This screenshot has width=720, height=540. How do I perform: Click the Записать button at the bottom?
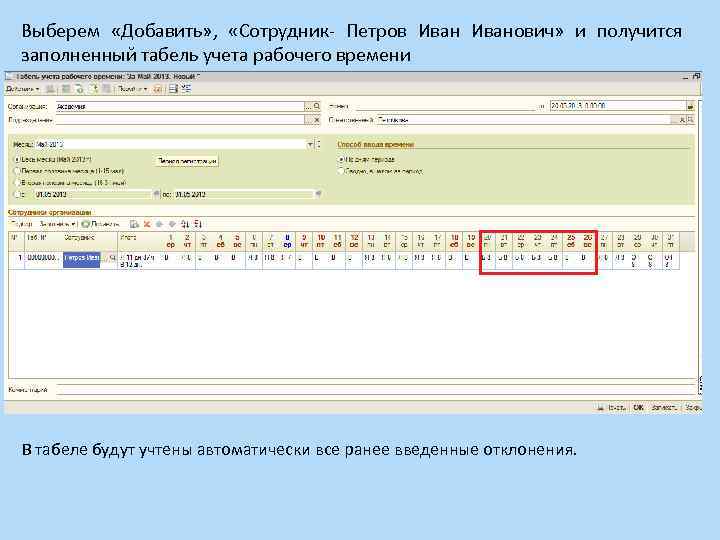tap(664, 407)
